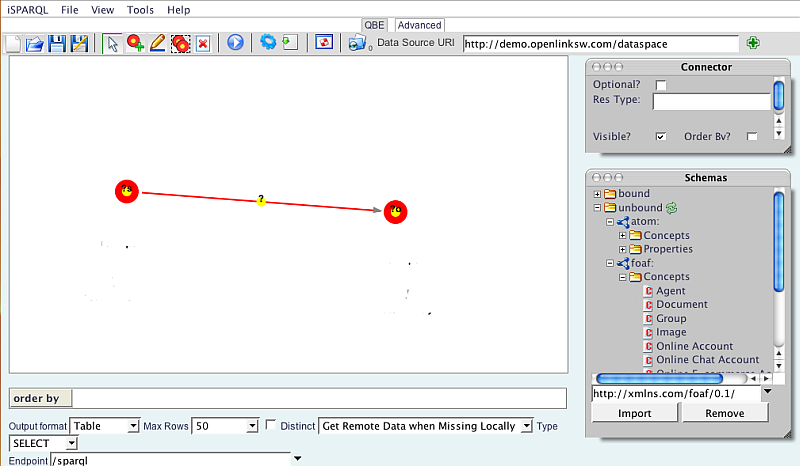Screen dimensions: 800x466
Task: Expand atom Properties folder
Action: 622,250
